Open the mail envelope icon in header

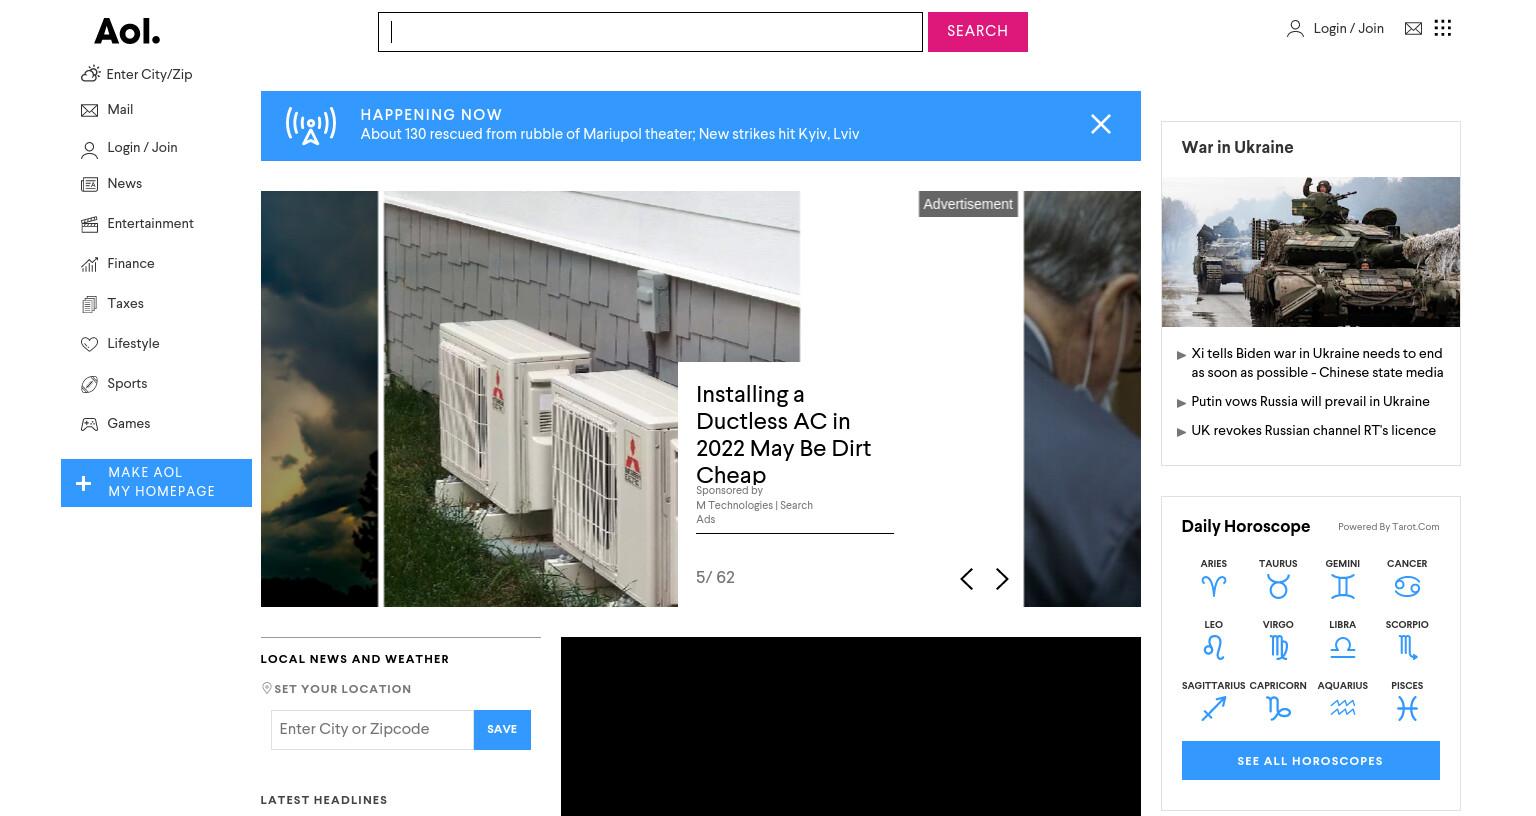point(1413,29)
